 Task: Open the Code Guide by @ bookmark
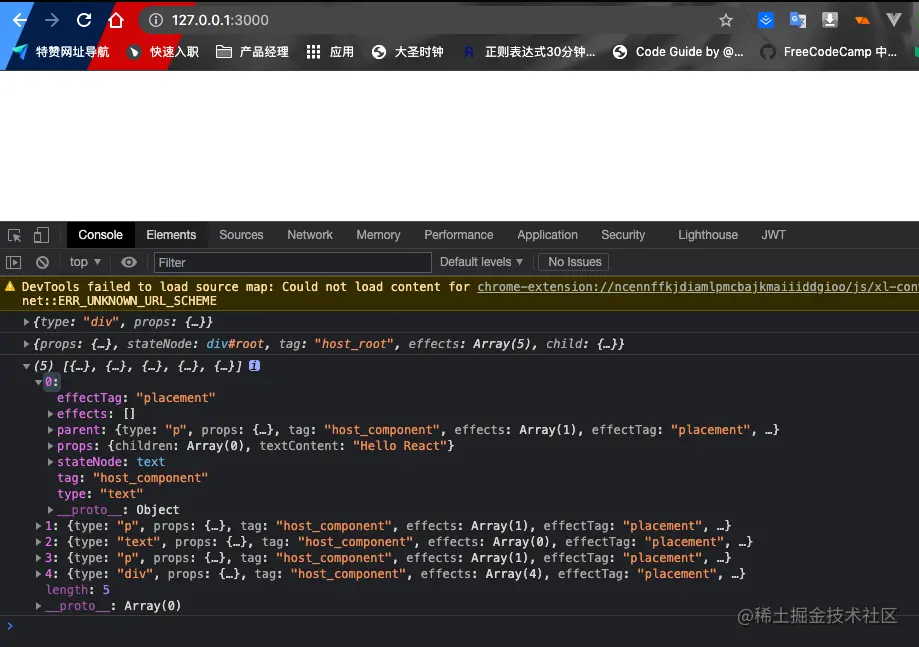[x=678, y=52]
